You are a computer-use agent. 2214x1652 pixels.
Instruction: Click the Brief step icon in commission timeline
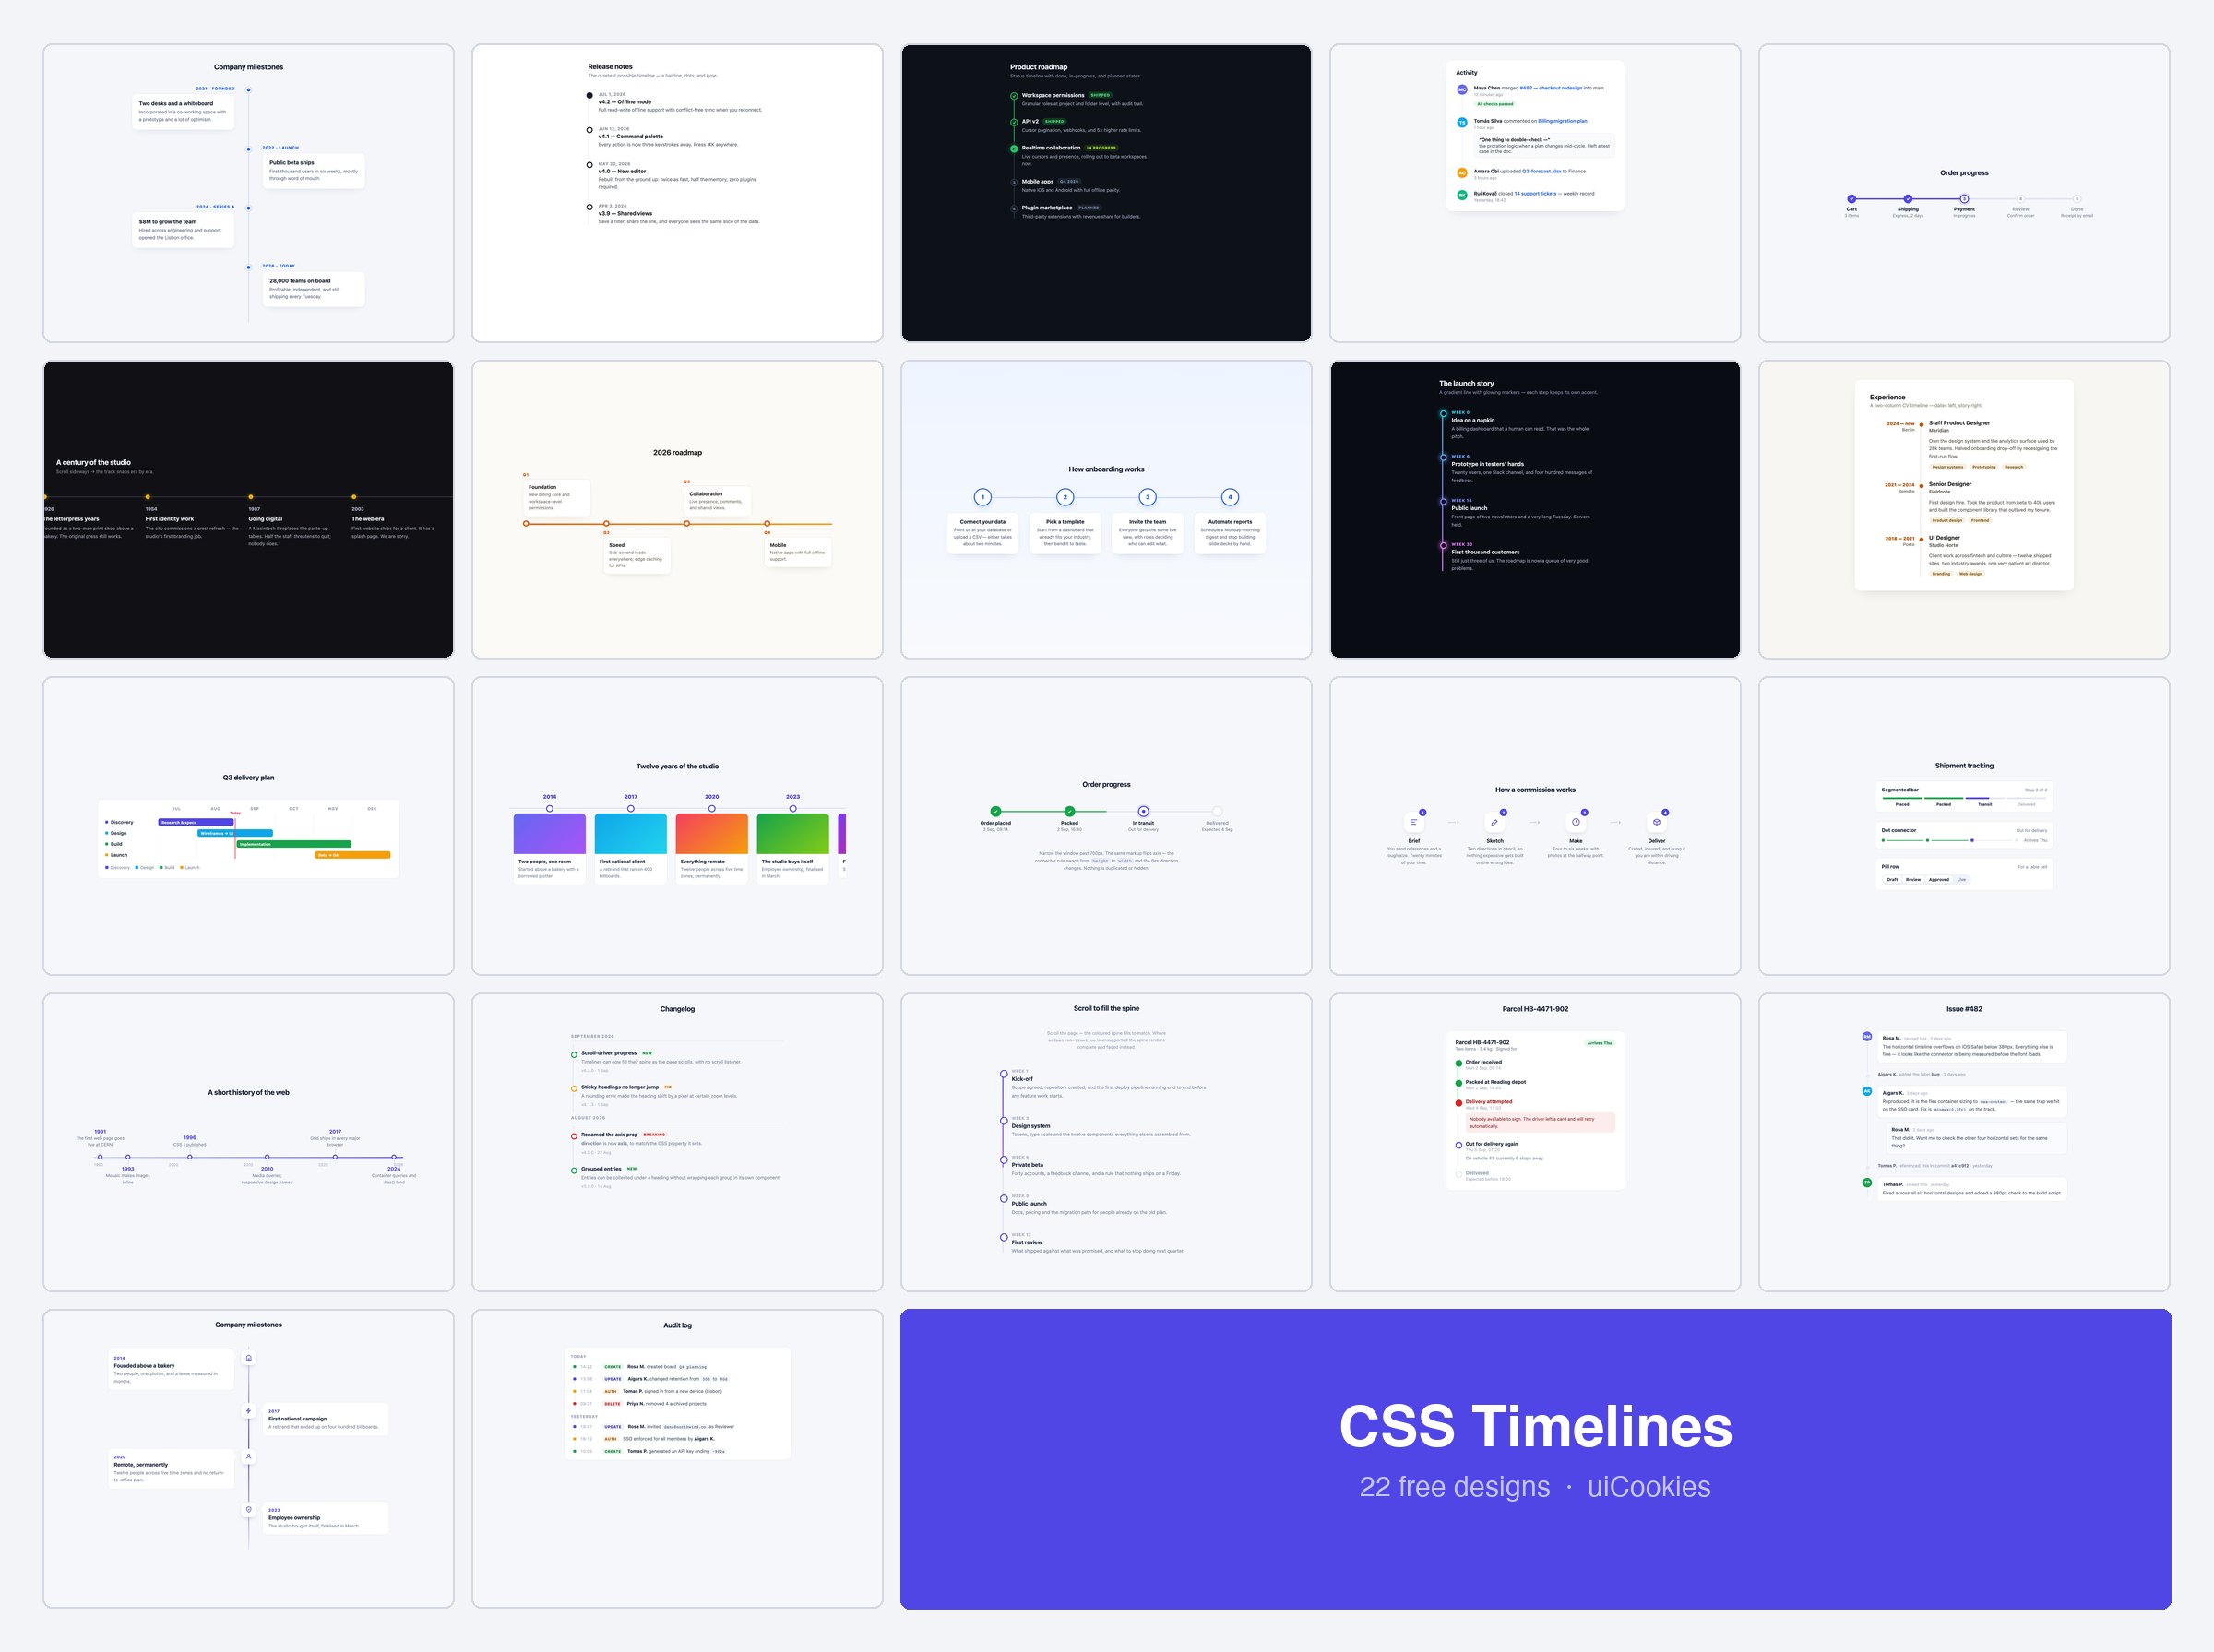(1414, 822)
